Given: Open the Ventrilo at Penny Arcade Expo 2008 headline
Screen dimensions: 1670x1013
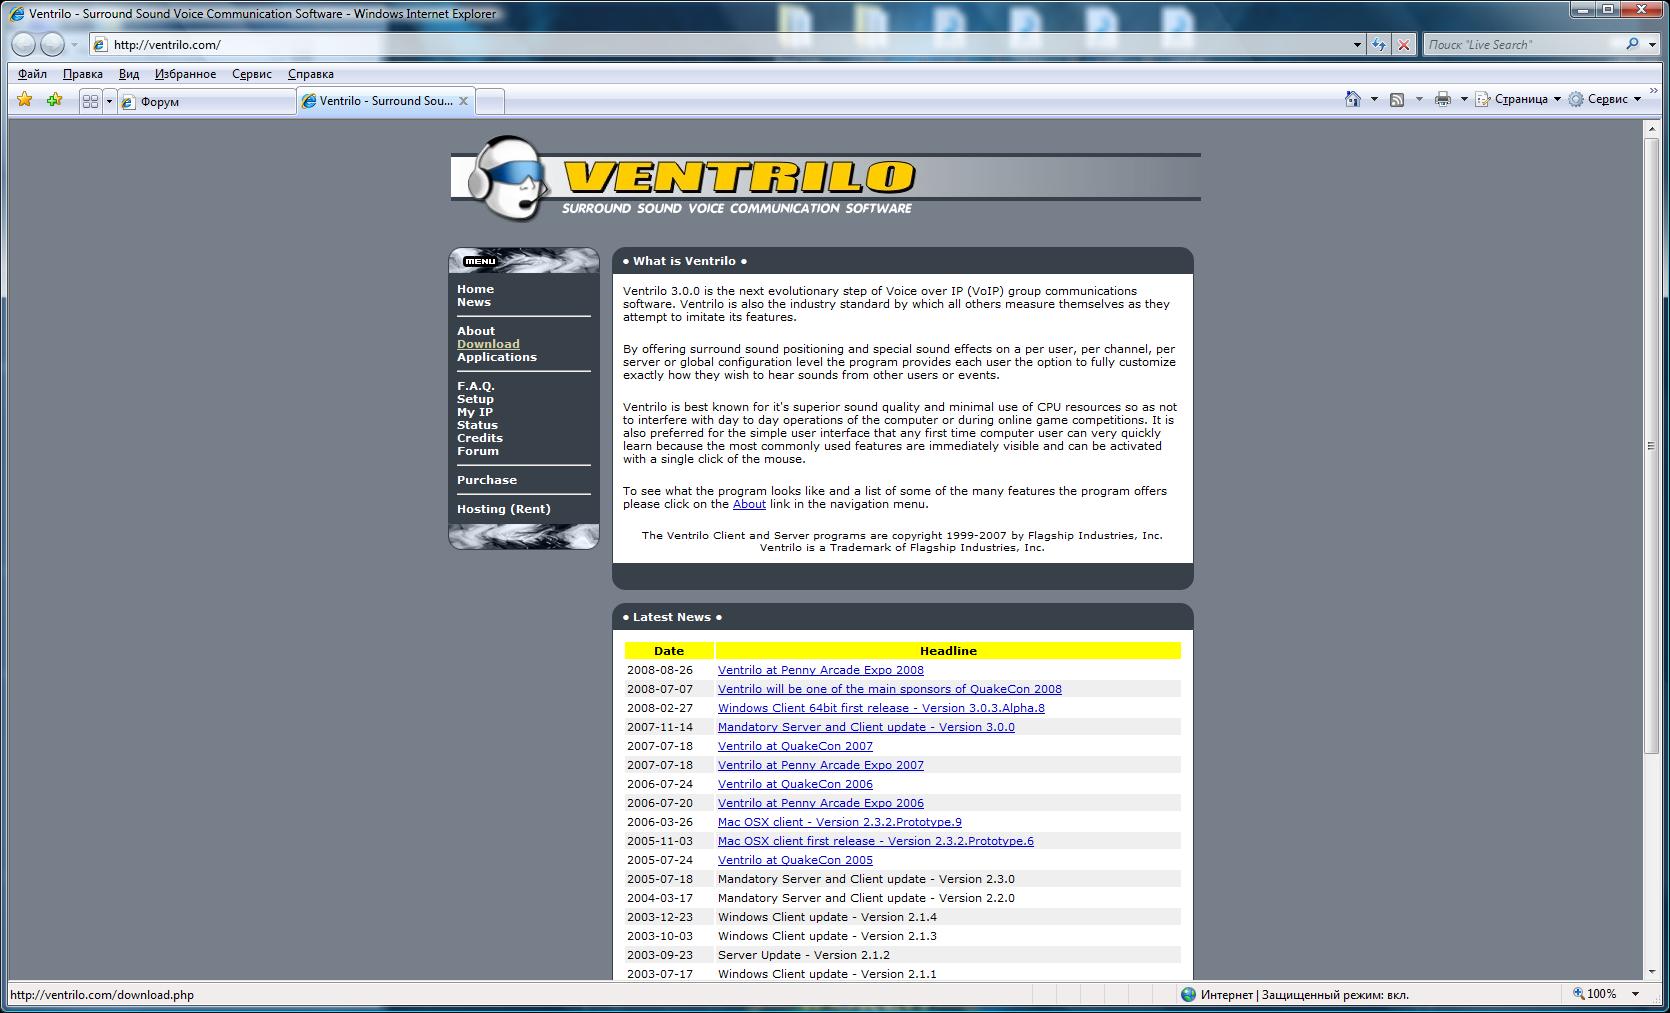Looking at the screenshot, I should pos(820,670).
